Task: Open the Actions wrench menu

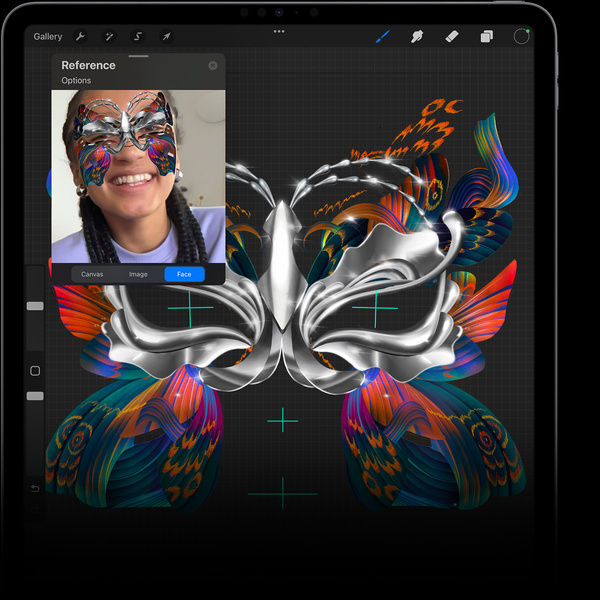Action: tap(80, 37)
